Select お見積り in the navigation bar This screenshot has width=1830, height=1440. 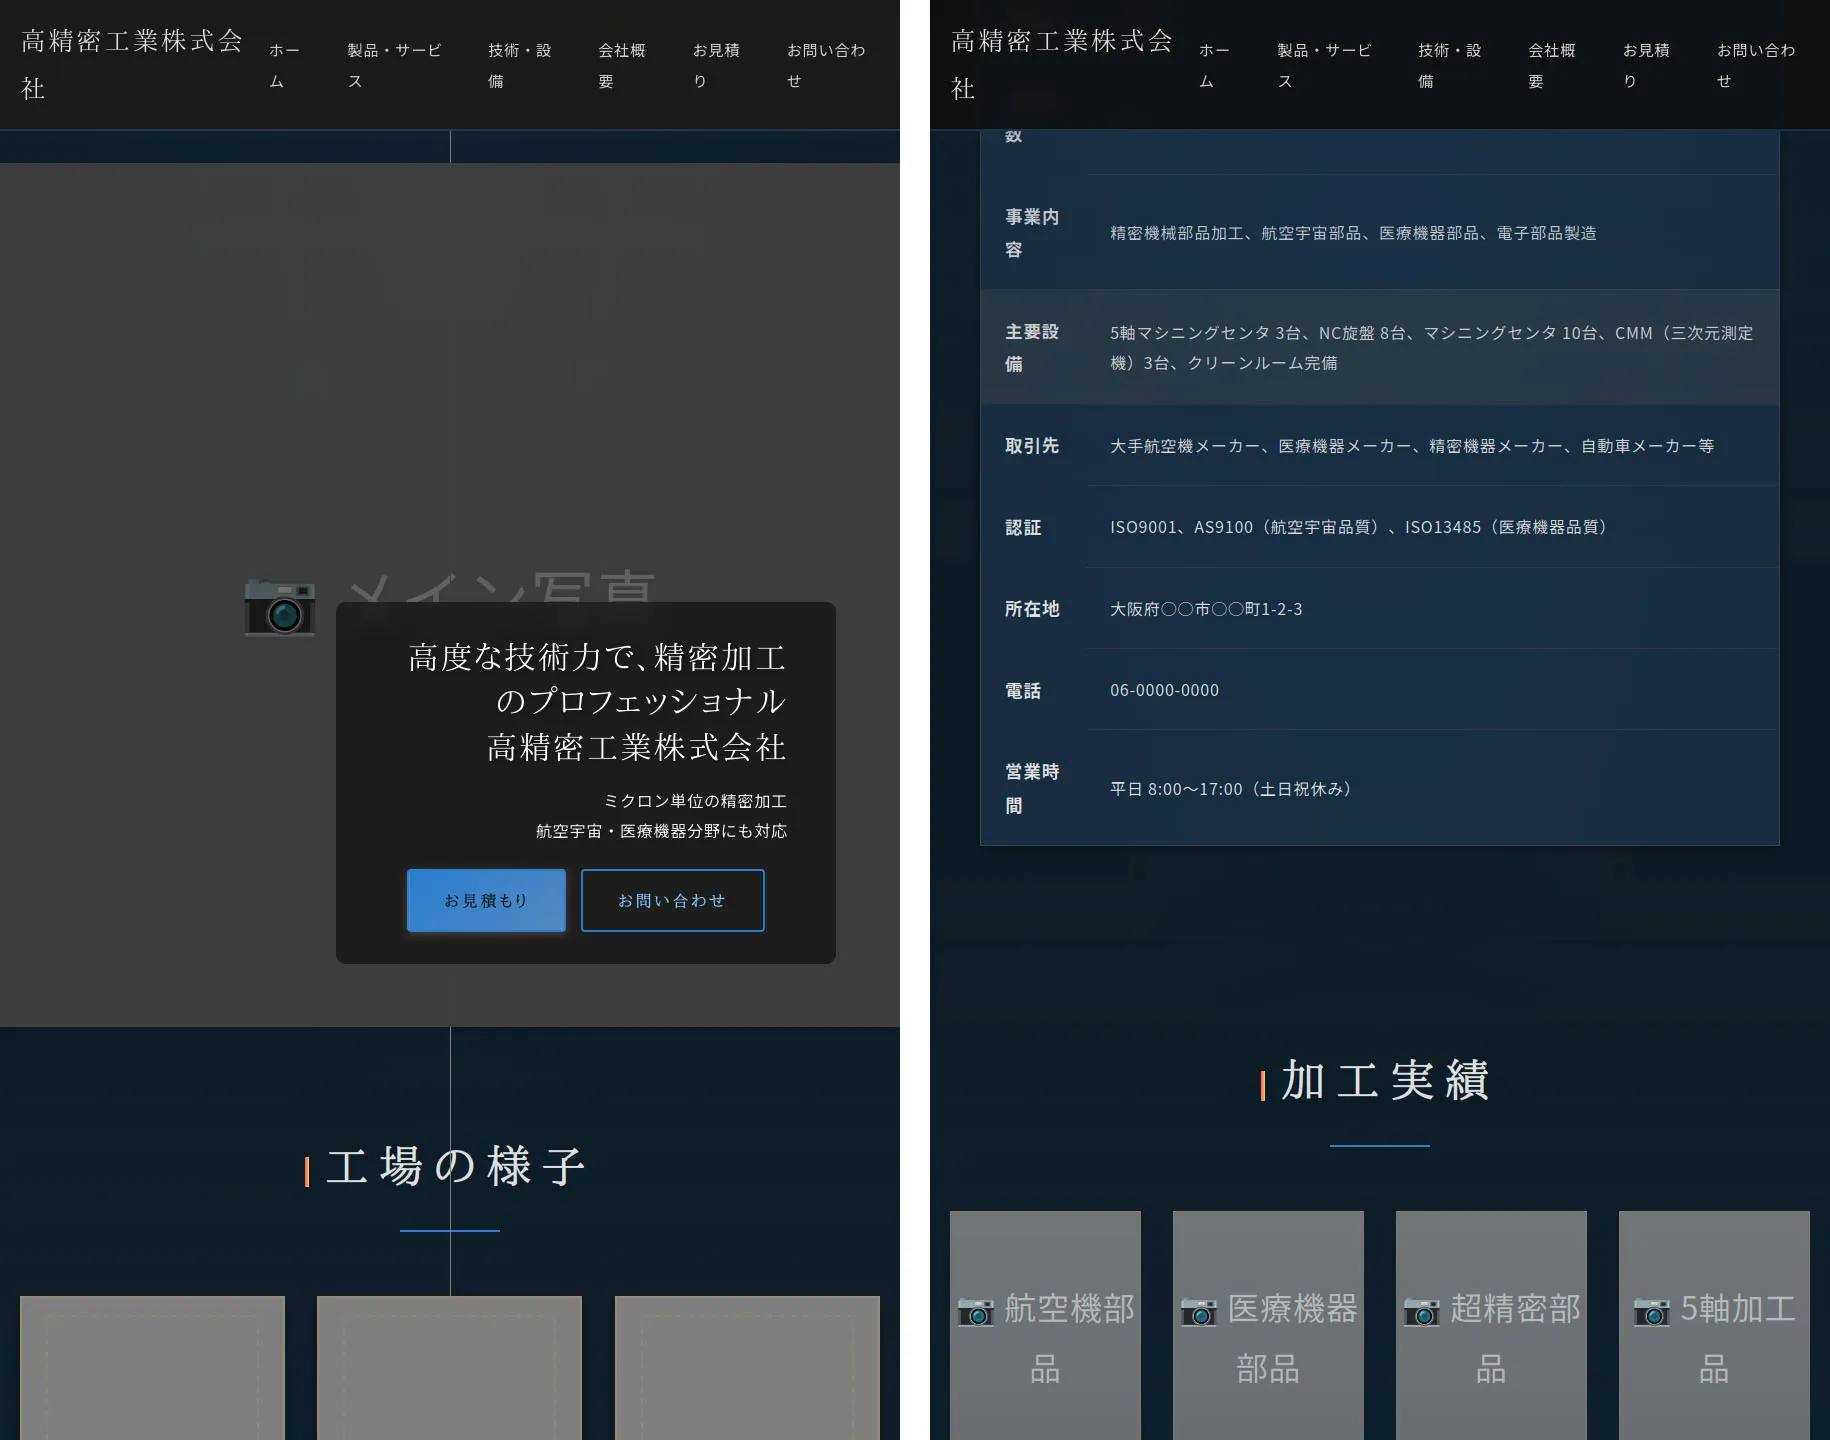(x=716, y=64)
